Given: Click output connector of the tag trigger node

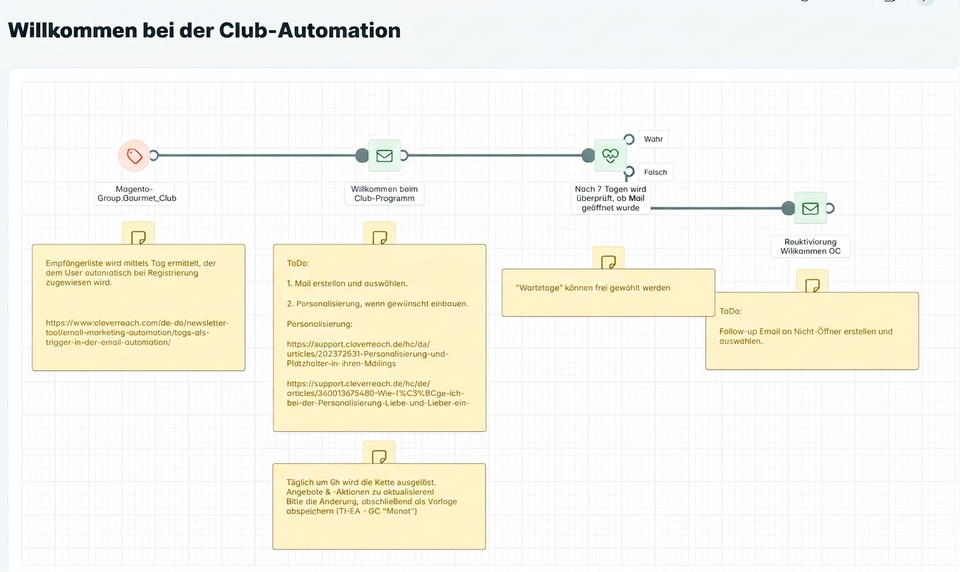Looking at the screenshot, I should (x=154, y=156).
